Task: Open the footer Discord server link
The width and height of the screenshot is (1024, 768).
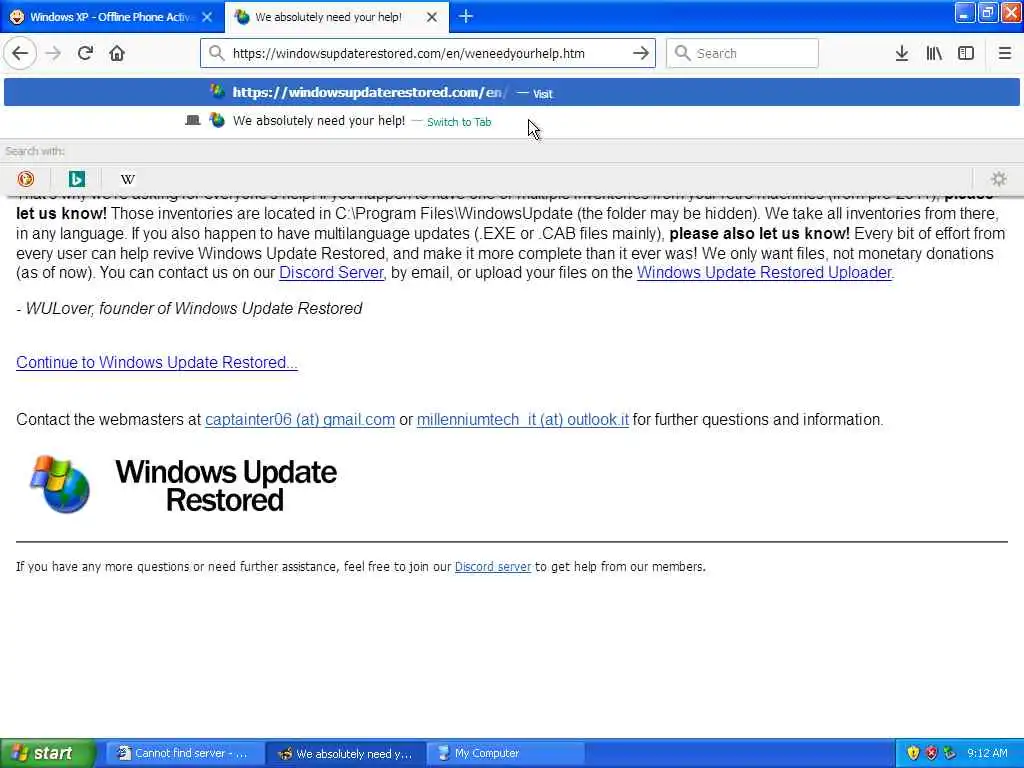Action: click(x=492, y=567)
